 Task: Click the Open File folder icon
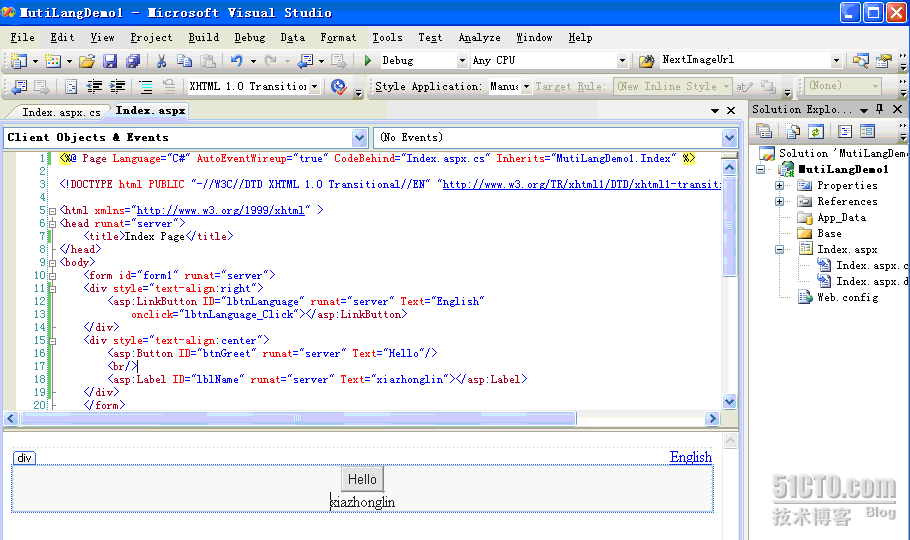(x=87, y=60)
